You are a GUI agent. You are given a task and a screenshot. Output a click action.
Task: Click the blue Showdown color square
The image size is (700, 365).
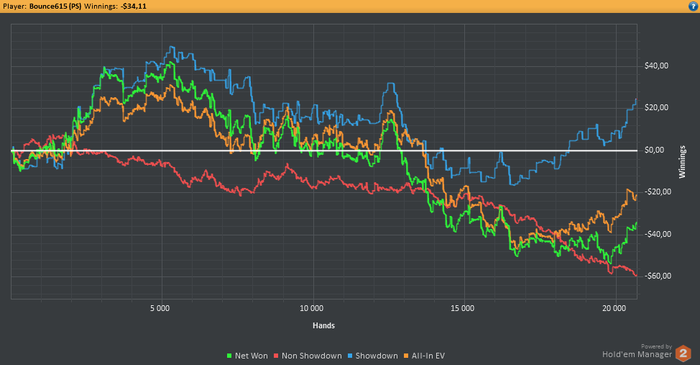click(350, 356)
